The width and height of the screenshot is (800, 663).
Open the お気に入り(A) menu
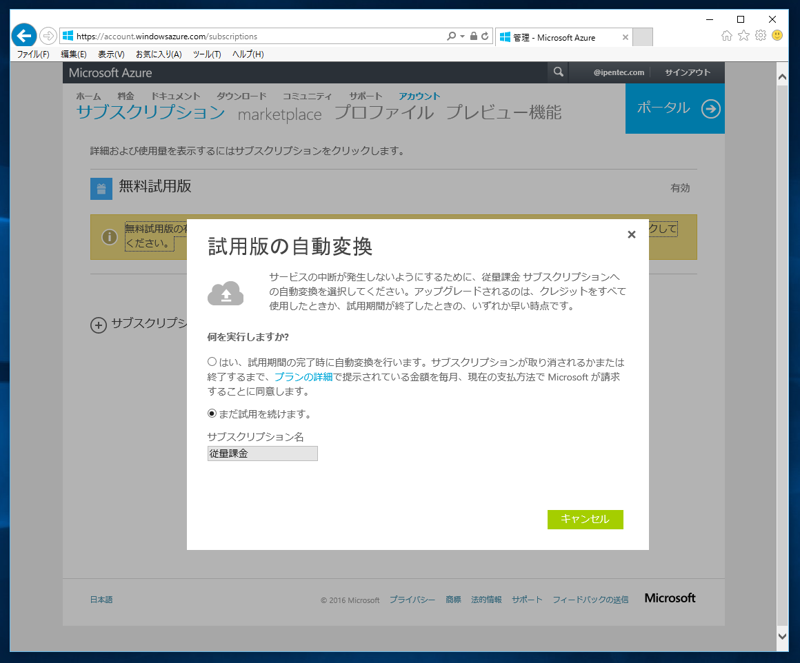159,54
